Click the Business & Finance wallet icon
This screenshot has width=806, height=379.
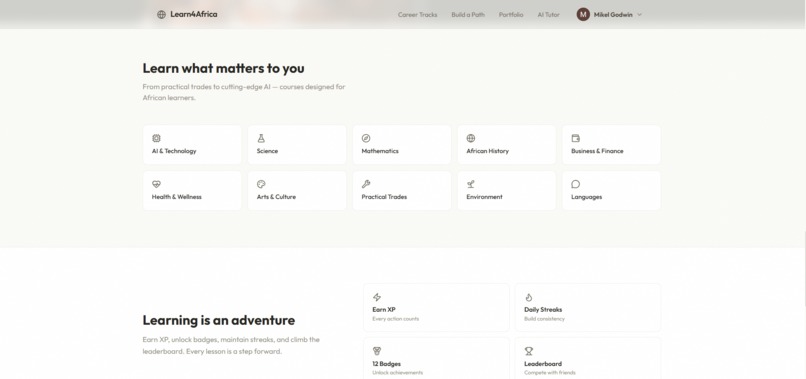point(576,138)
